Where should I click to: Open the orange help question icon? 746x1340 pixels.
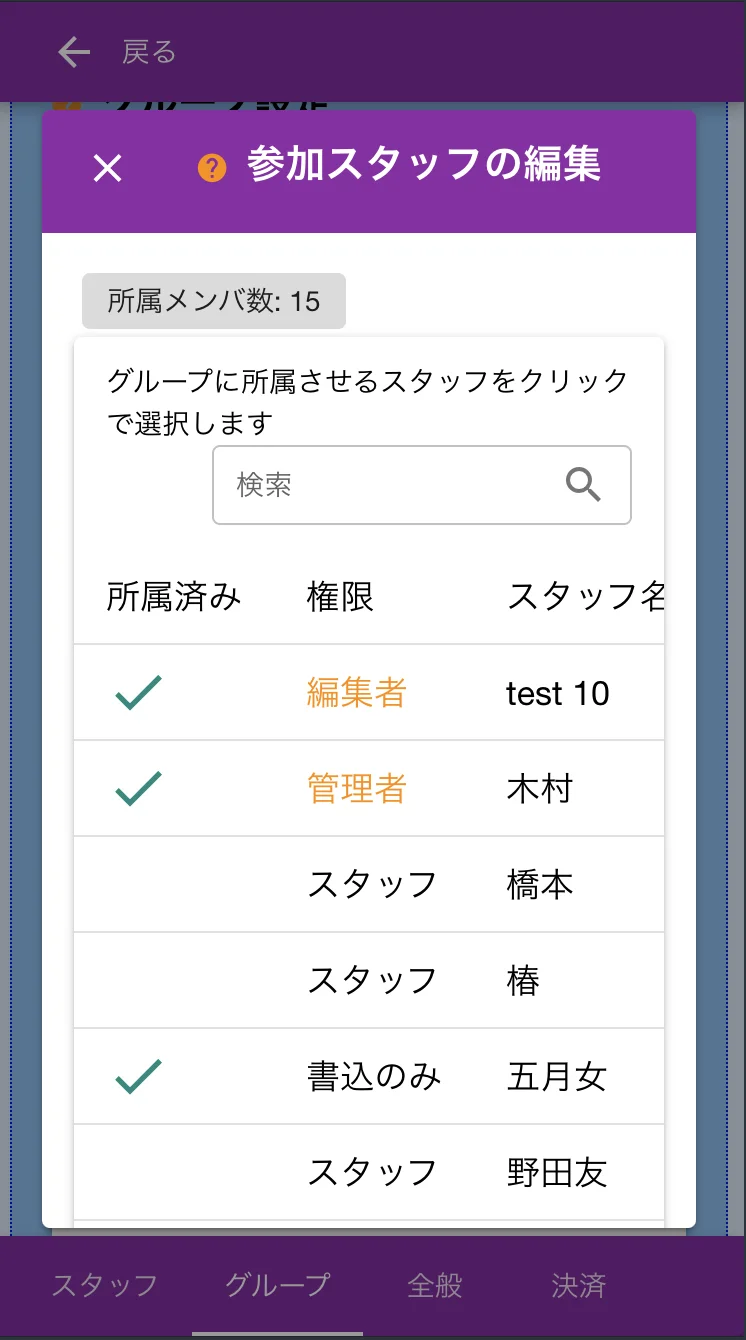click(x=212, y=168)
